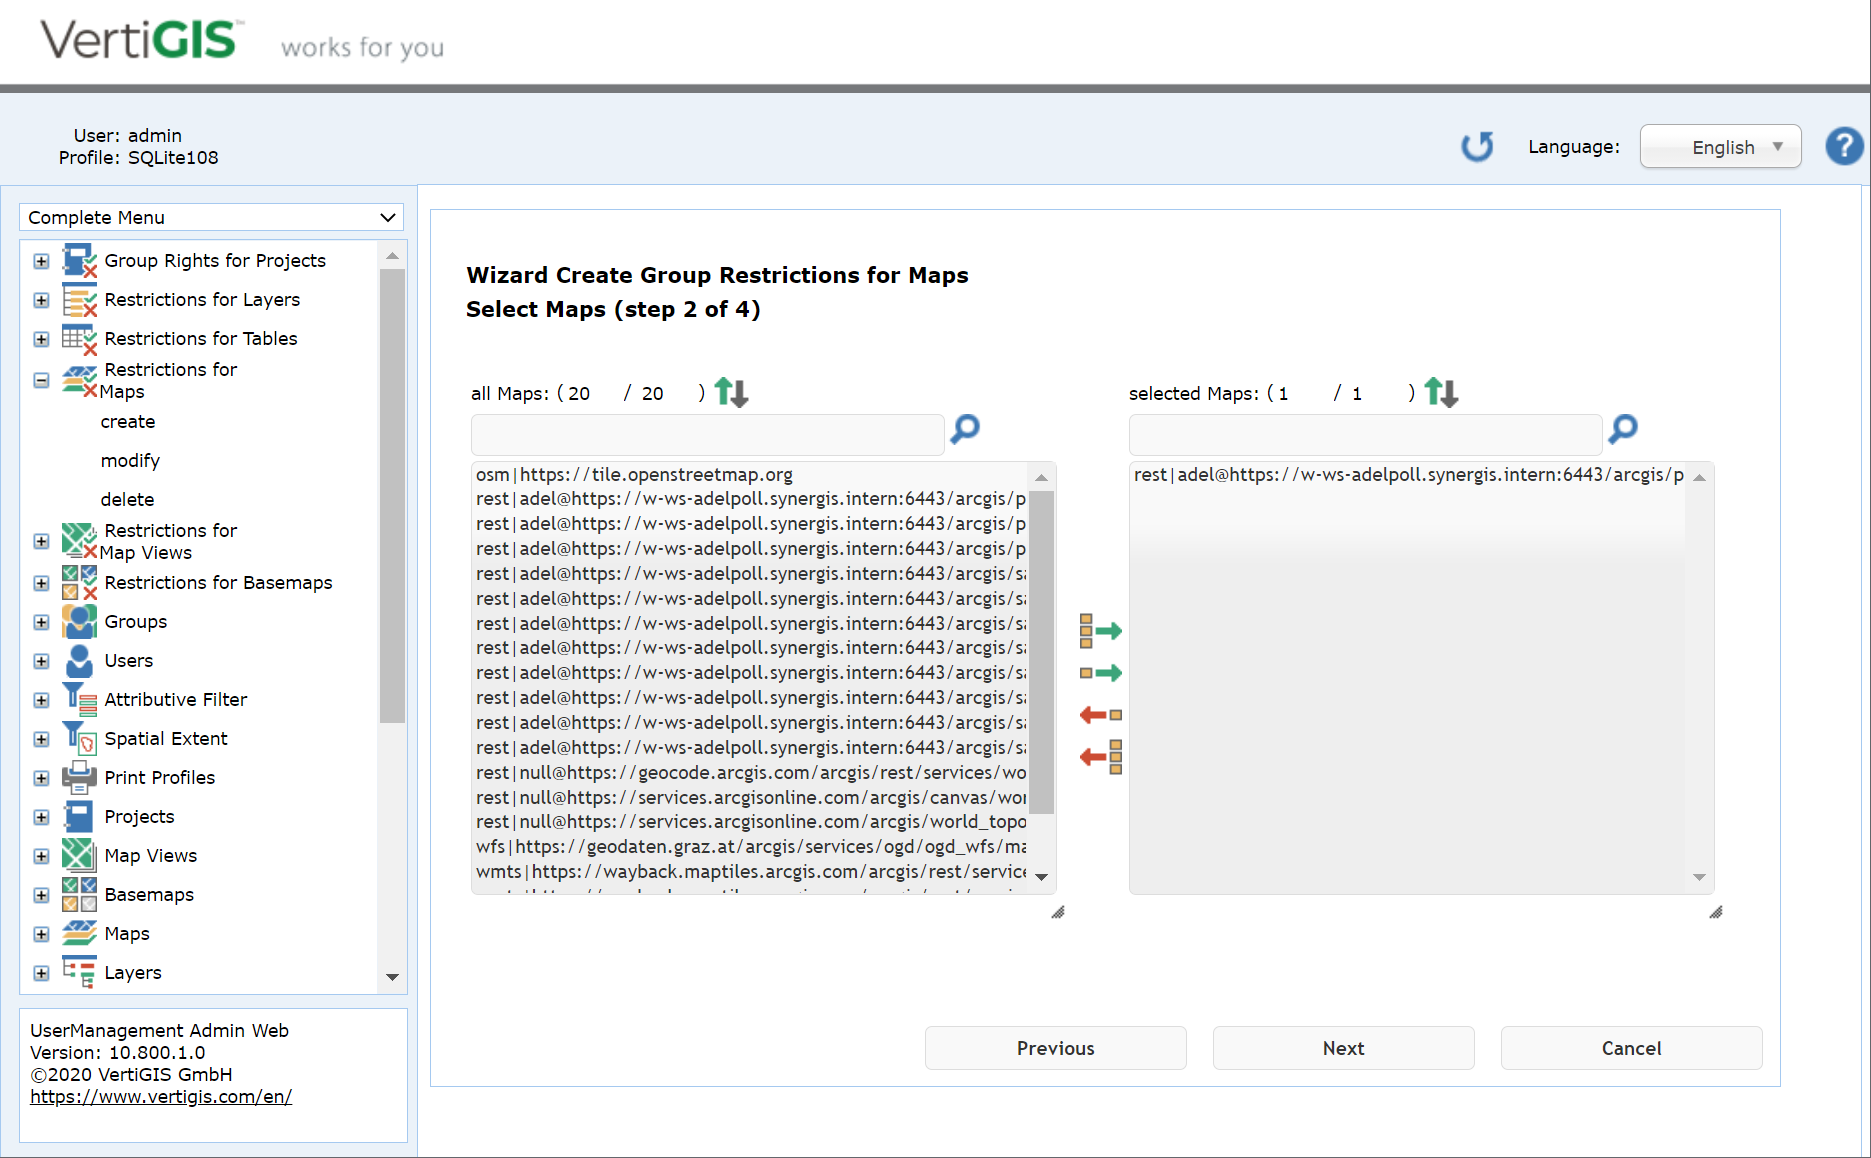Click the Next button

point(1343,1048)
